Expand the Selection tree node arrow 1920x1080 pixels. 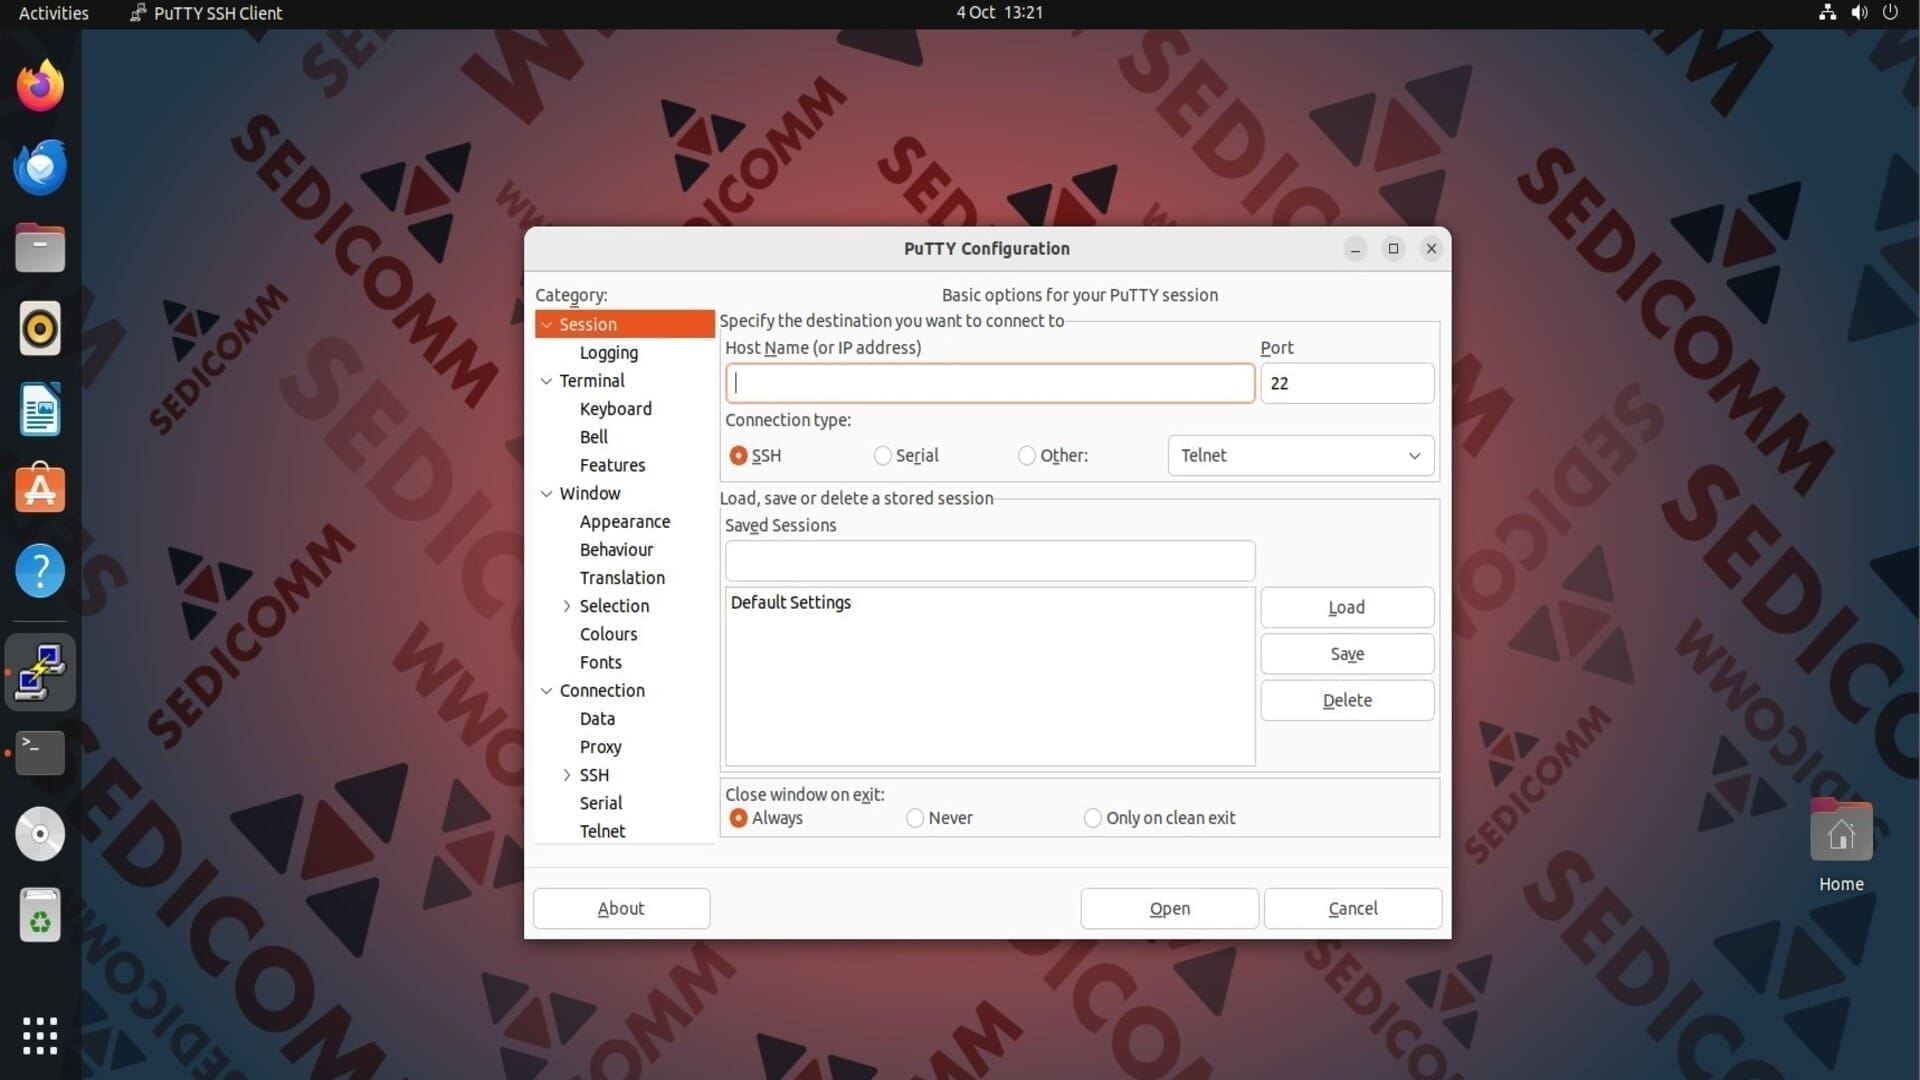[567, 606]
